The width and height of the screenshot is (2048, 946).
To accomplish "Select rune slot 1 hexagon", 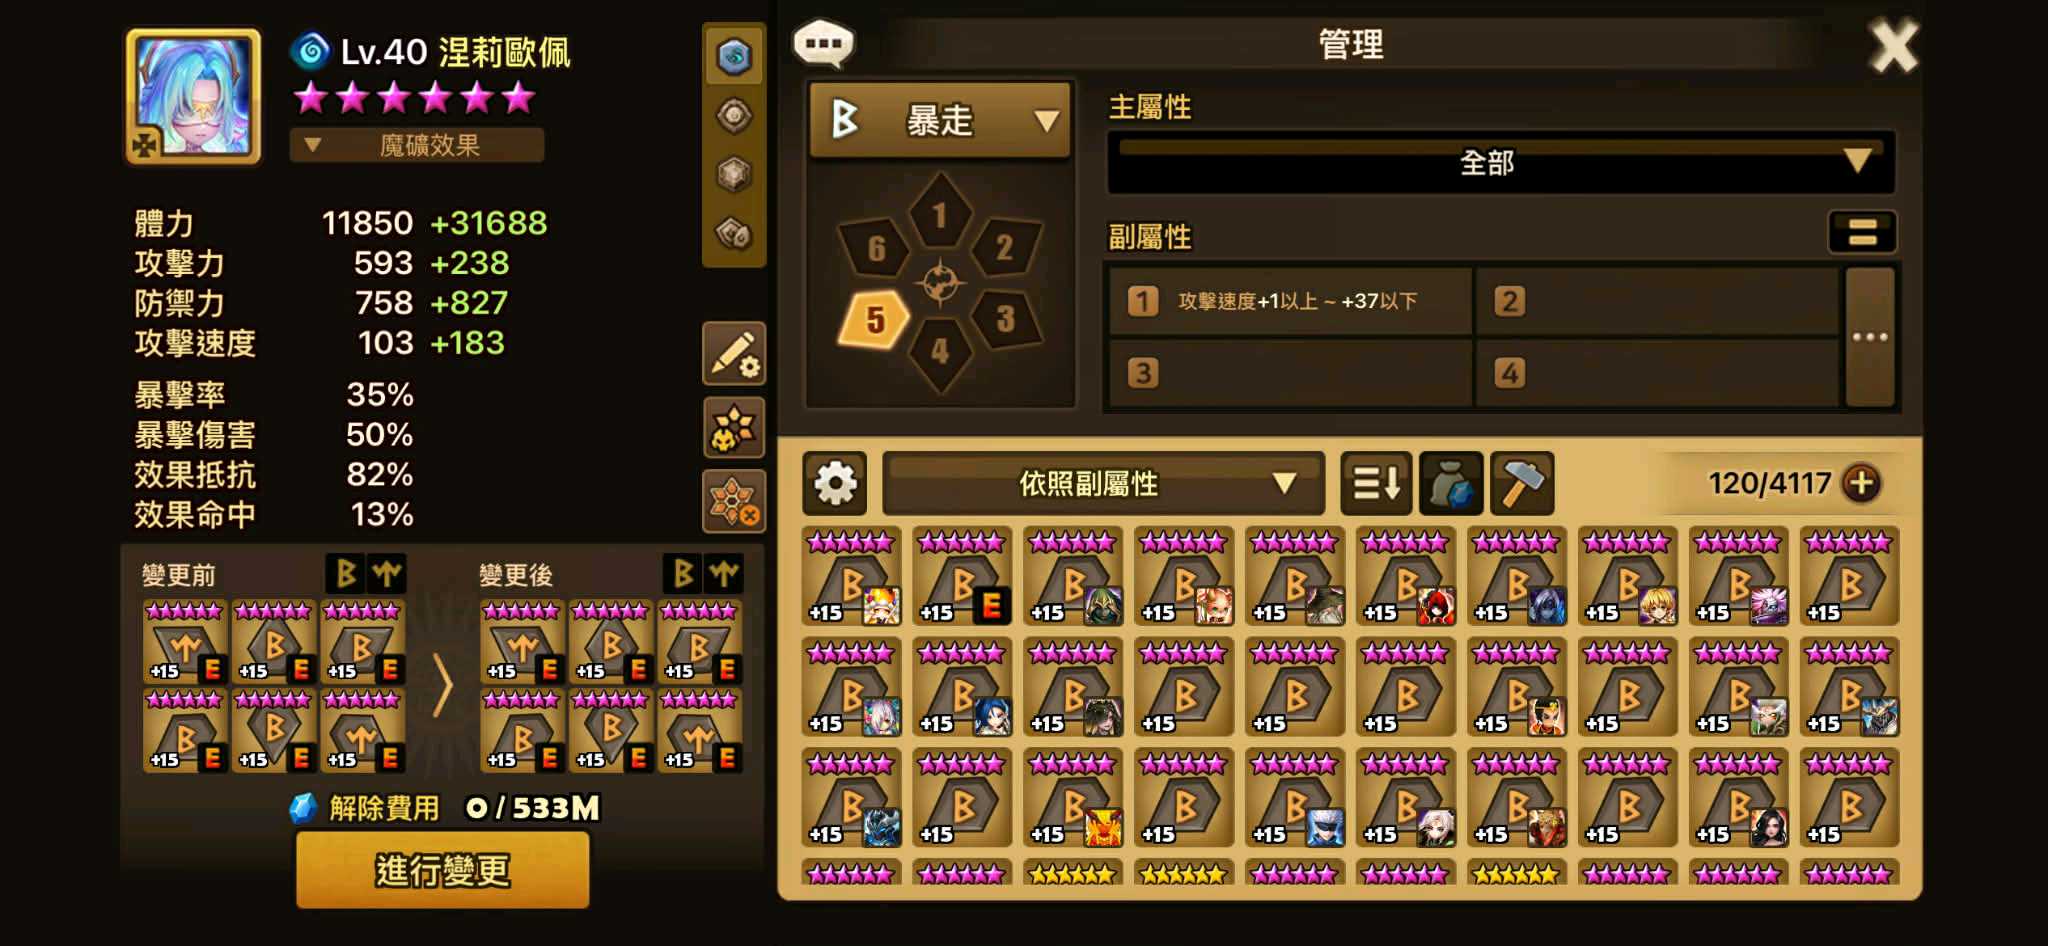I will 939,212.
